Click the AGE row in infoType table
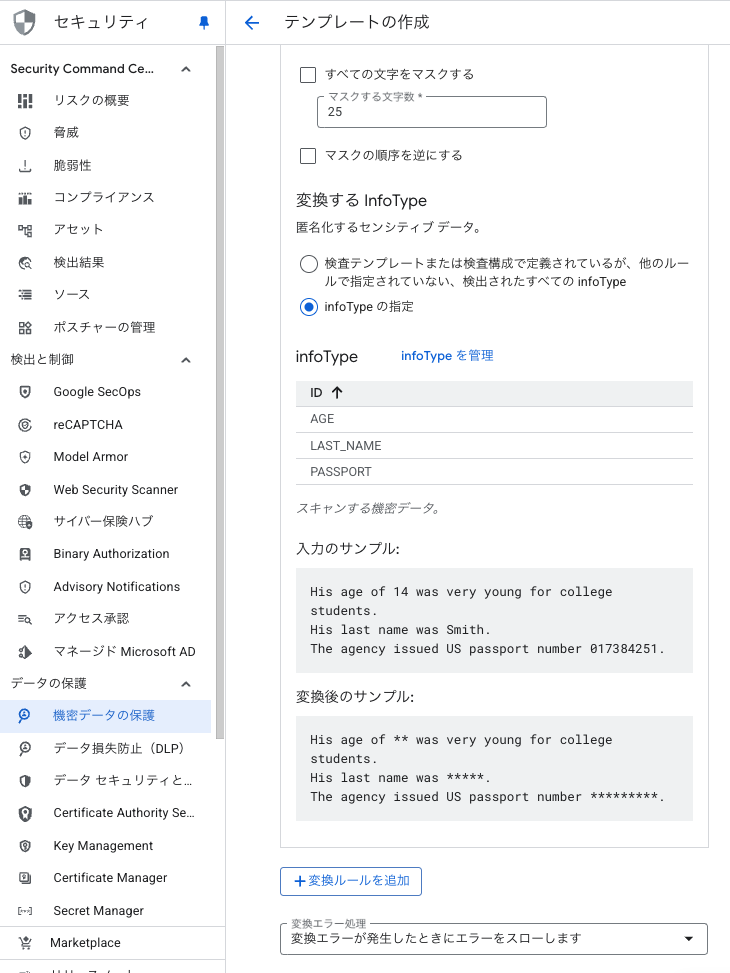 (494, 419)
